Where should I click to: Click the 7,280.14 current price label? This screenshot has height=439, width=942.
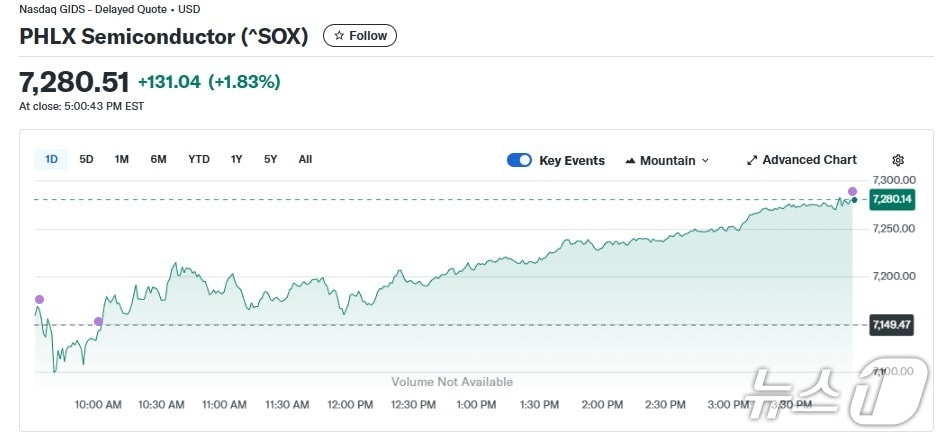coord(891,199)
